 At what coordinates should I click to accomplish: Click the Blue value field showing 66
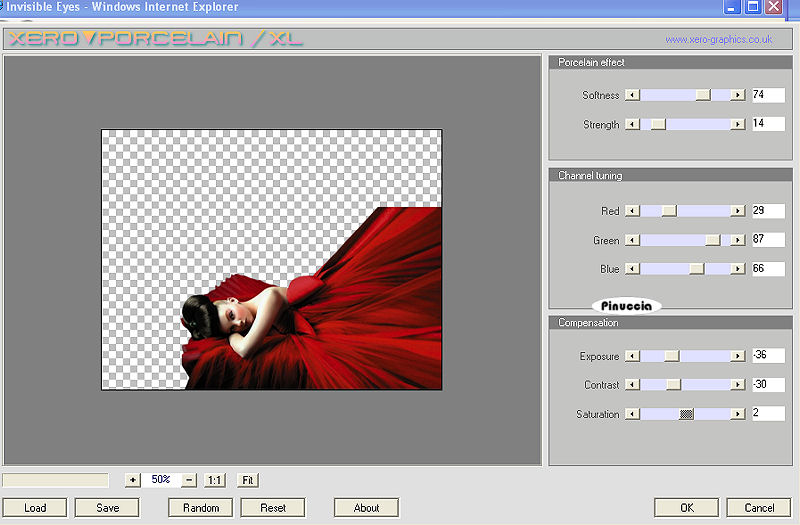(x=768, y=269)
